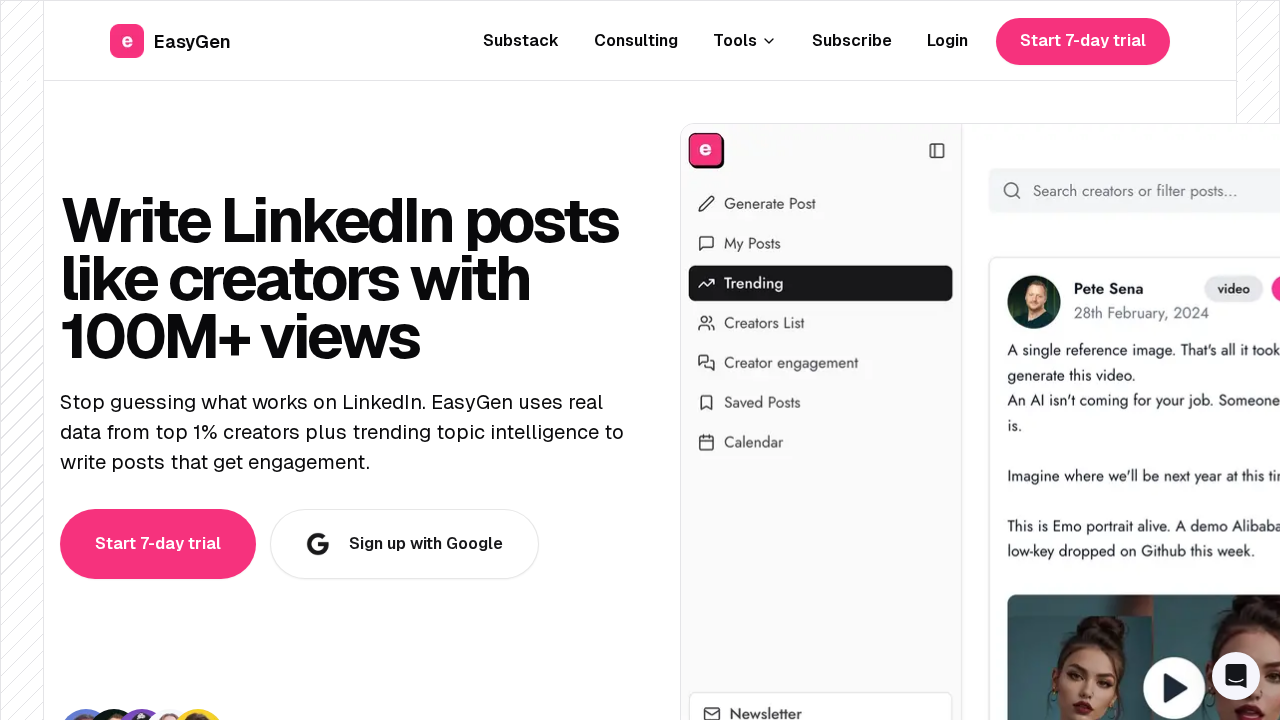Toggle the sidebar collapse panel icon
Image resolution: width=1280 pixels, height=720 pixels.
pos(937,151)
